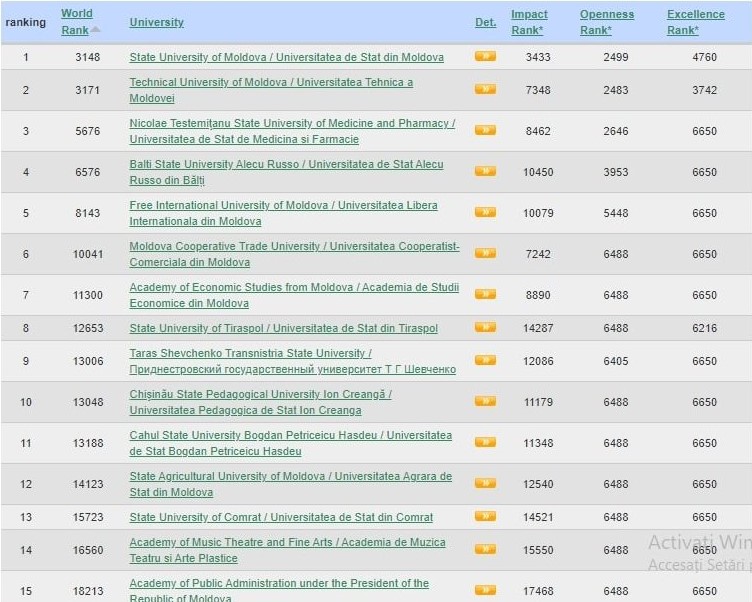Open Chișinău State Pedagogical University Ion Creangă link
Image resolution: width=752 pixels, height=602 pixels.
(x=260, y=402)
